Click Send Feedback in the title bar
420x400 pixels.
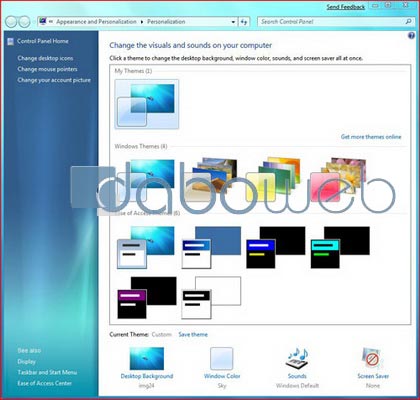[346, 7]
